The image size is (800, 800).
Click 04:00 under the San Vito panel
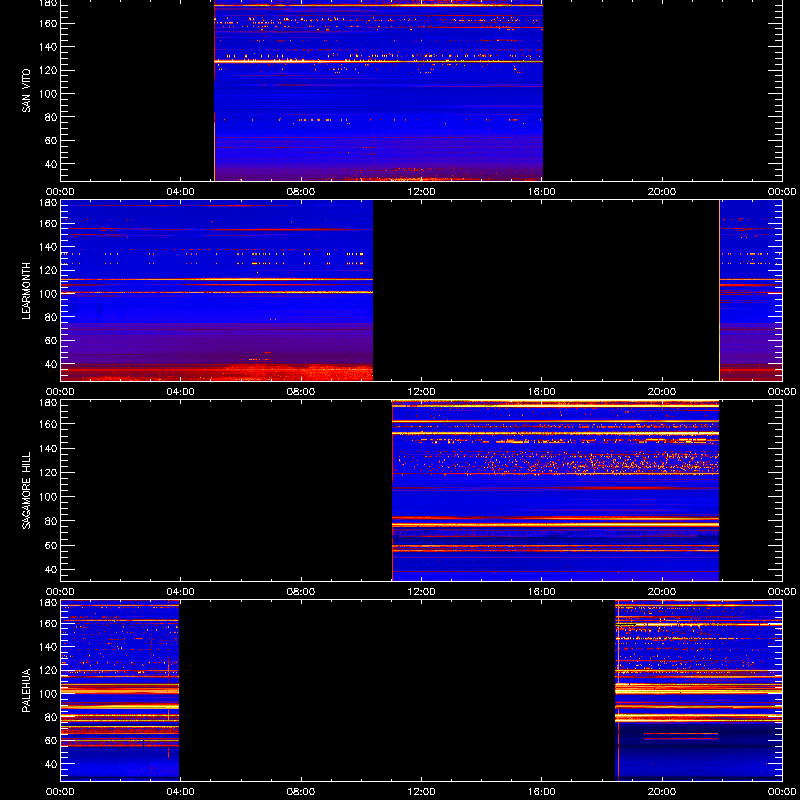[x=181, y=192]
